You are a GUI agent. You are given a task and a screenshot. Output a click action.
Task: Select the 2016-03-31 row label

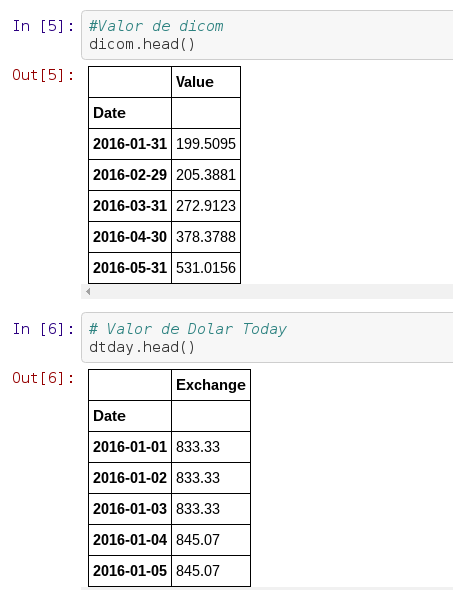pyautogui.click(x=130, y=206)
